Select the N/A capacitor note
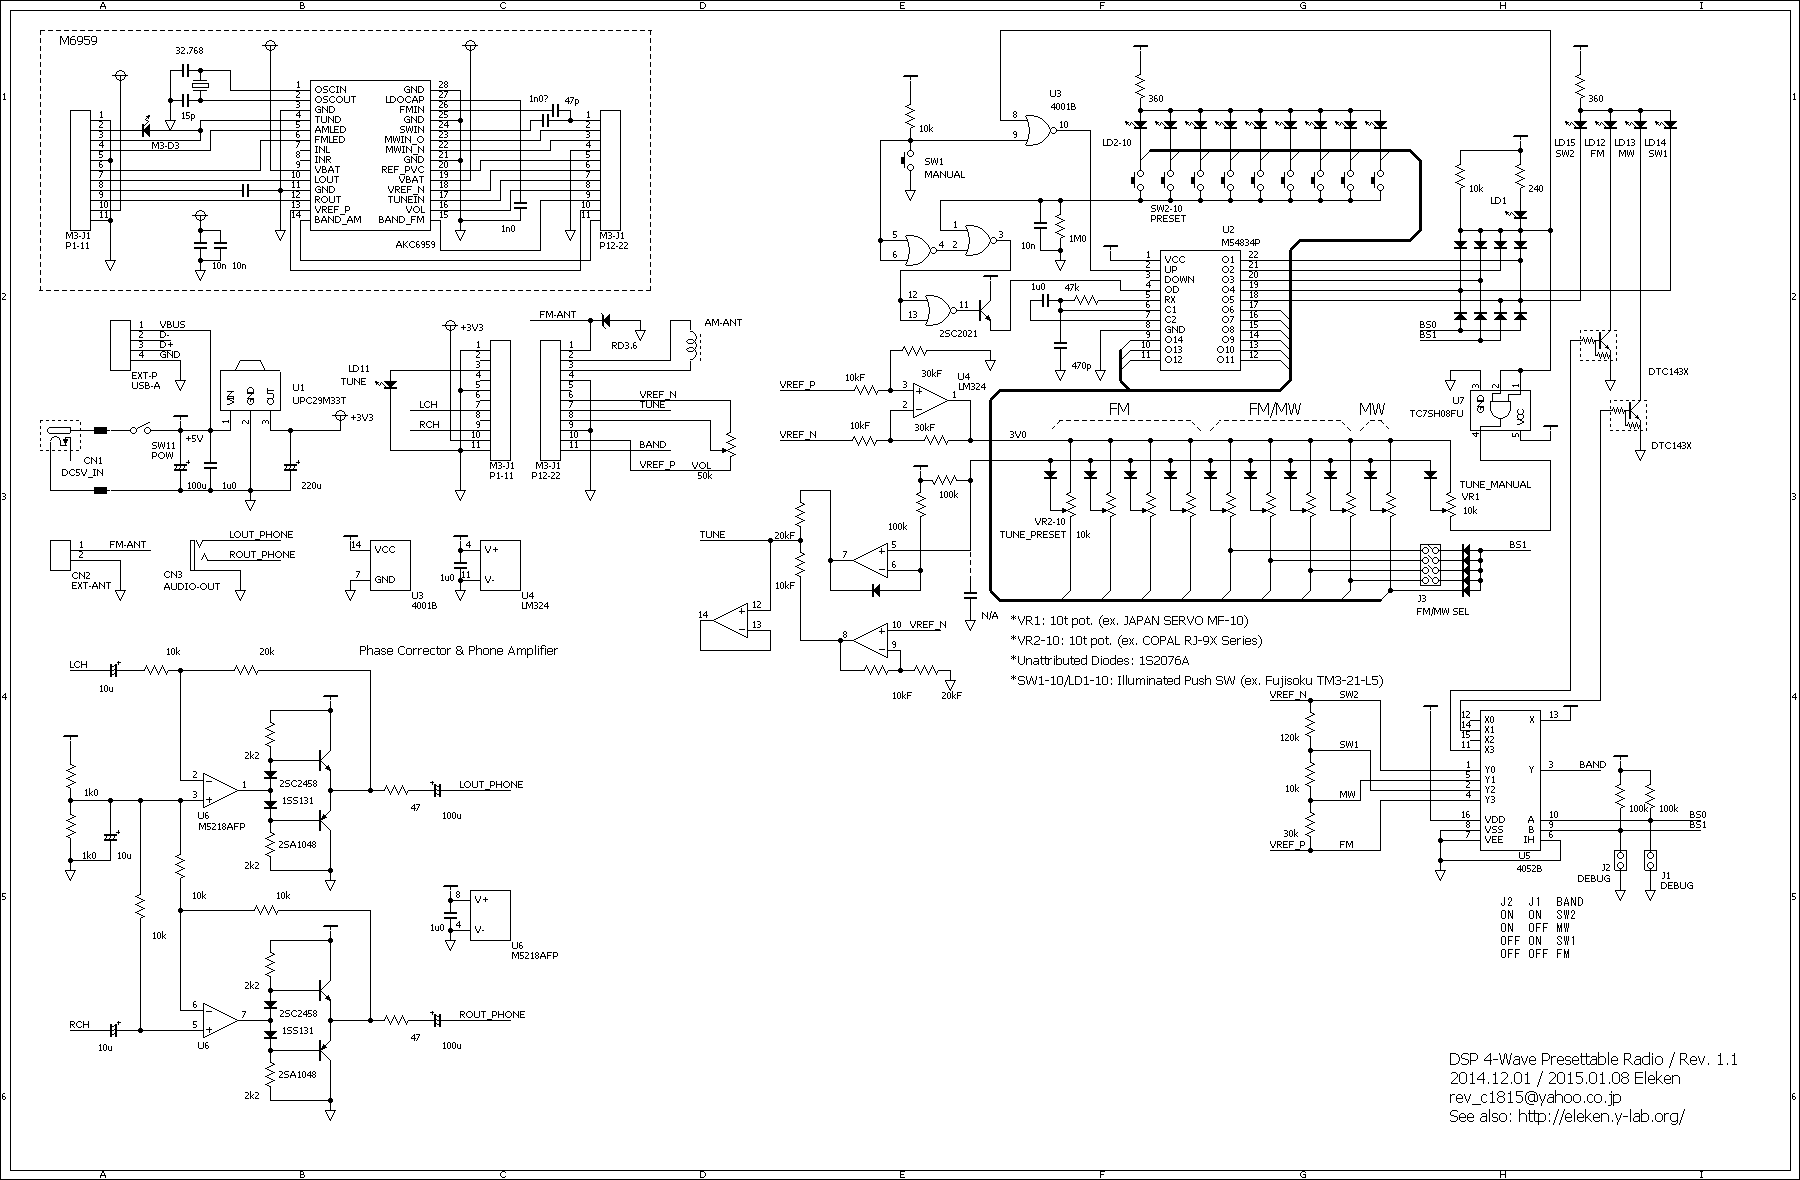The image size is (1800, 1180). tap(990, 614)
